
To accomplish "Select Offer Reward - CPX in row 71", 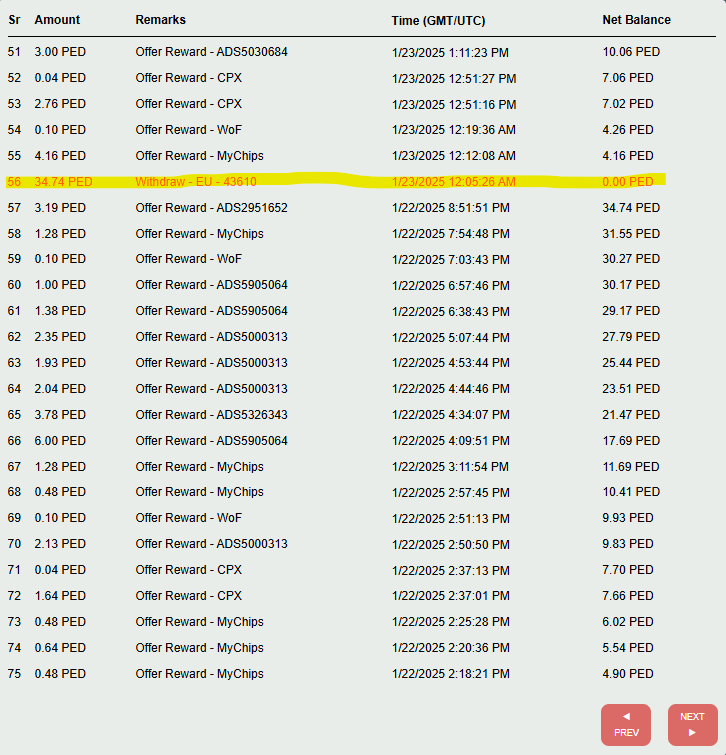I will point(188,570).
